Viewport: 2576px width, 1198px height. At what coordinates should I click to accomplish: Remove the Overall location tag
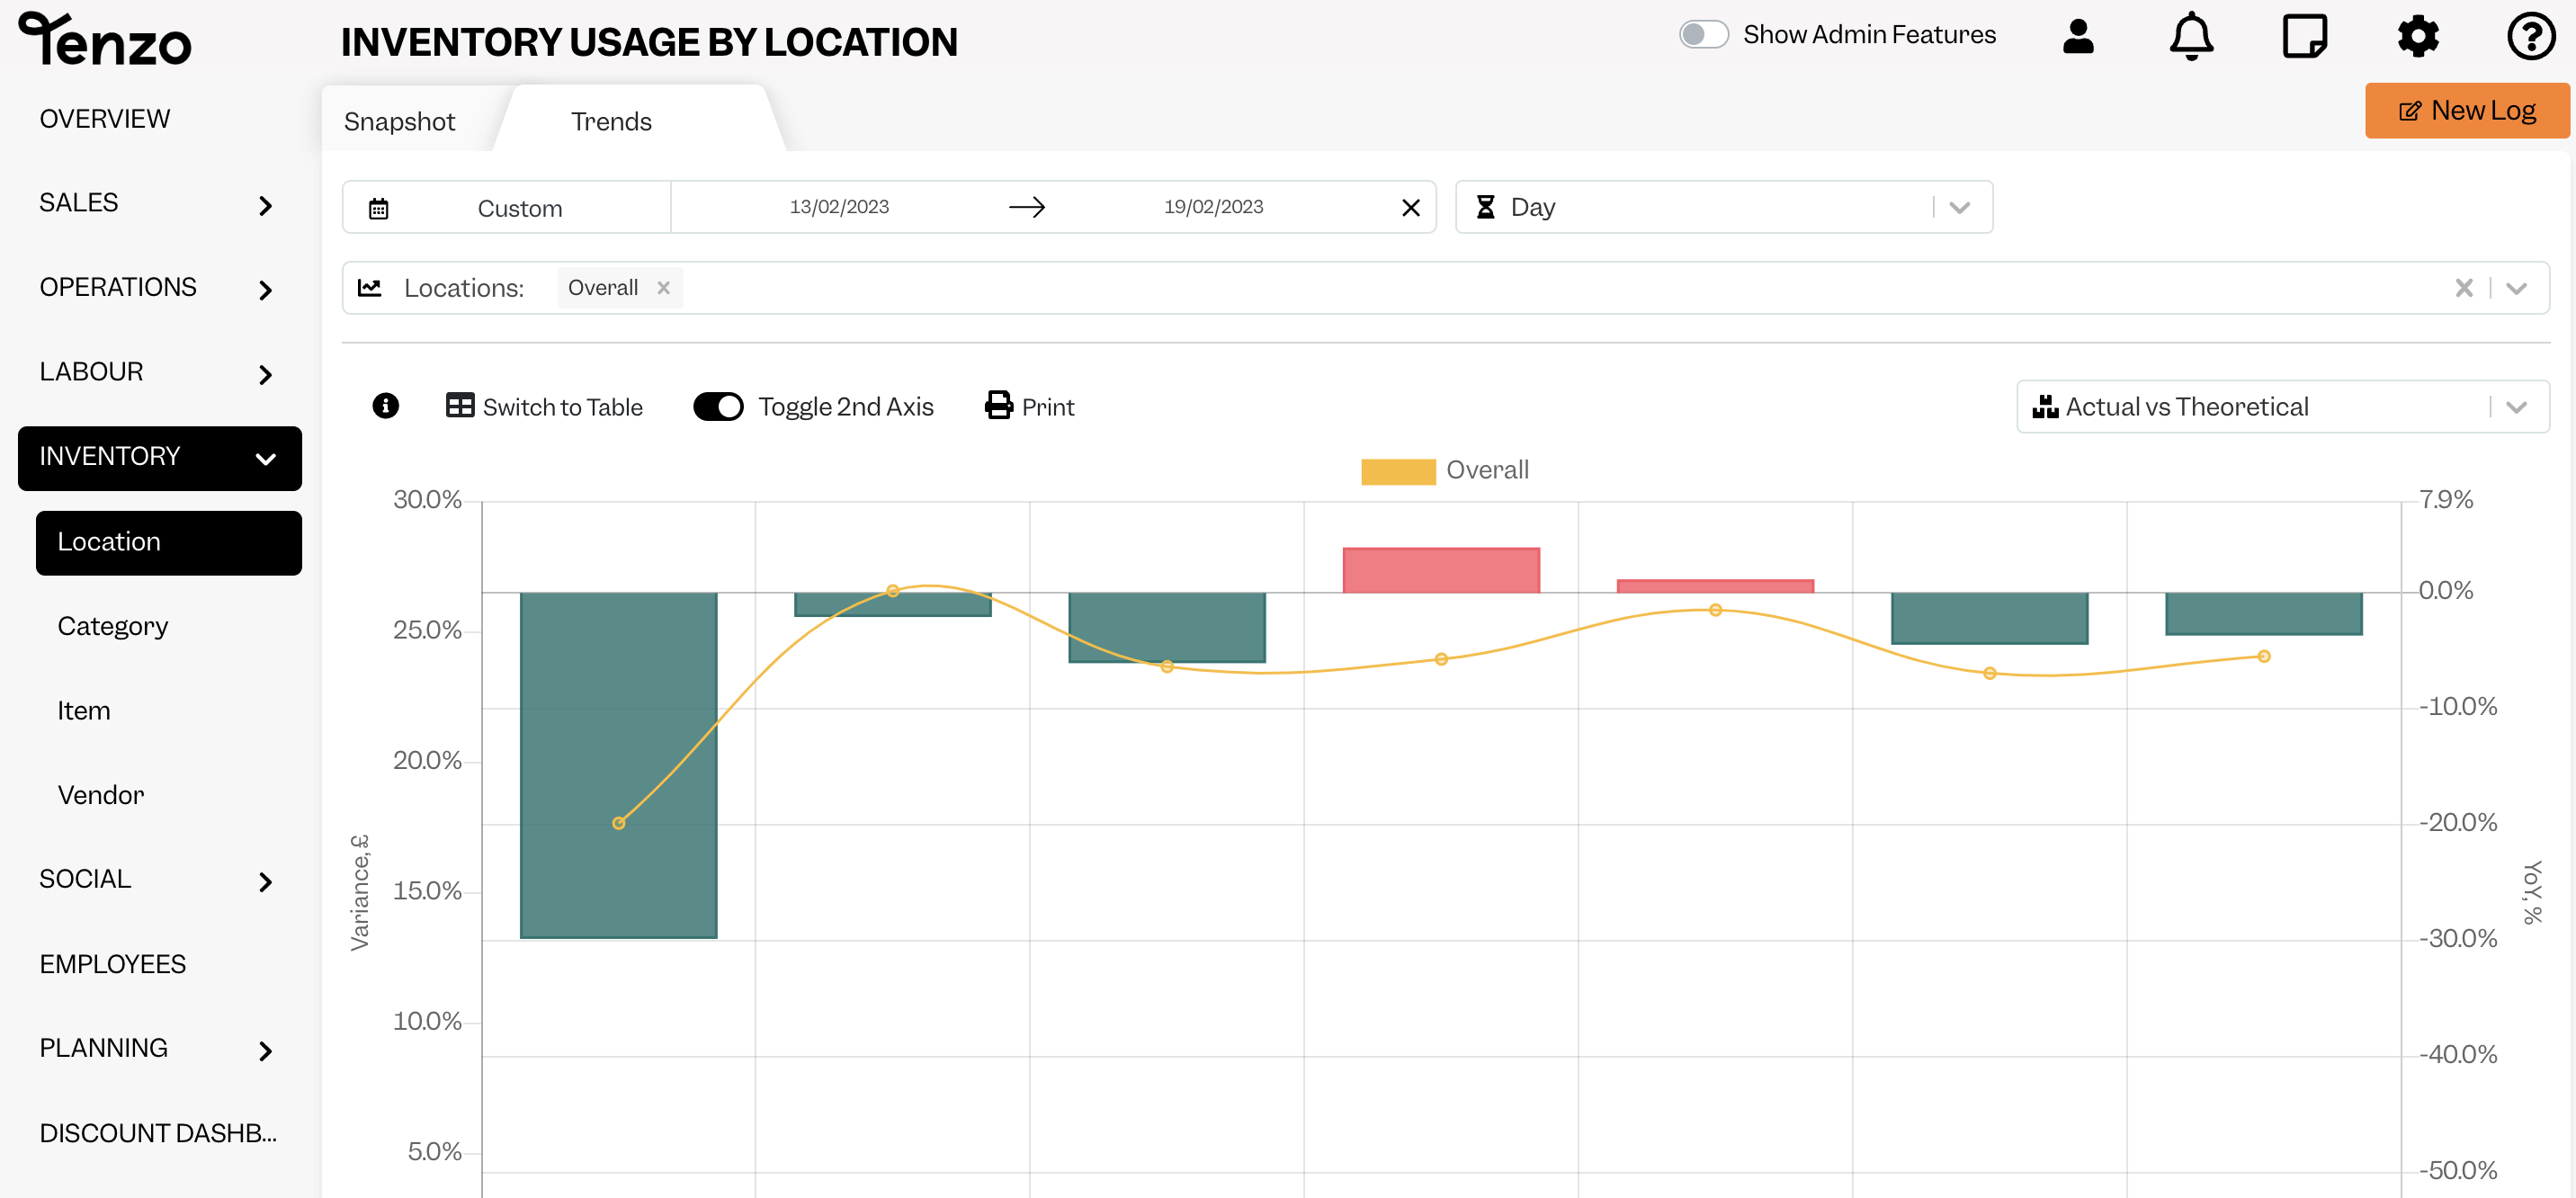pos(663,288)
